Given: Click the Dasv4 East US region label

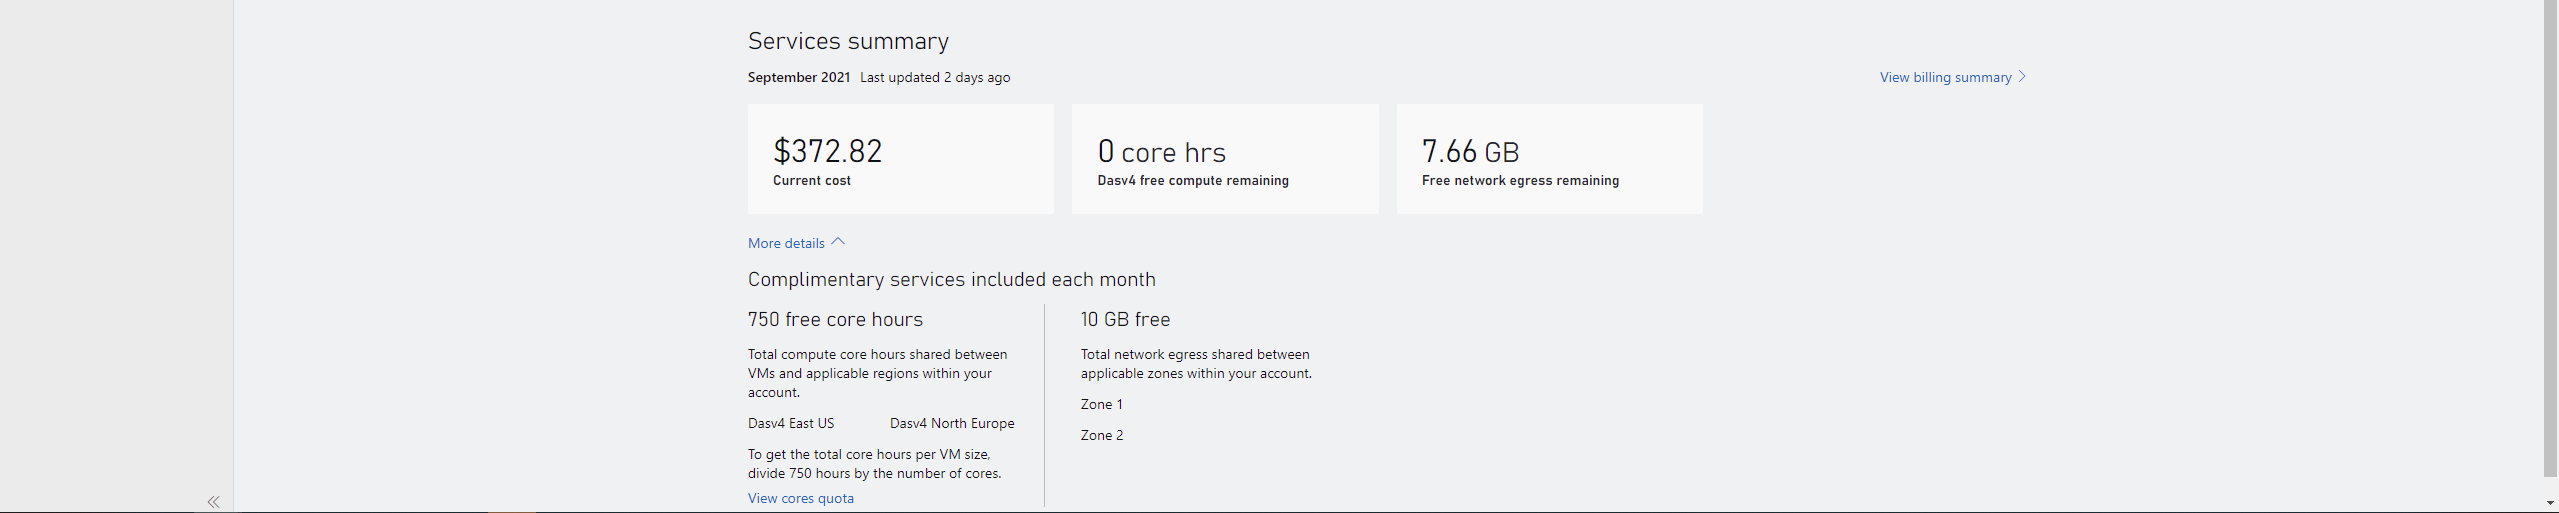Looking at the screenshot, I should coord(791,423).
